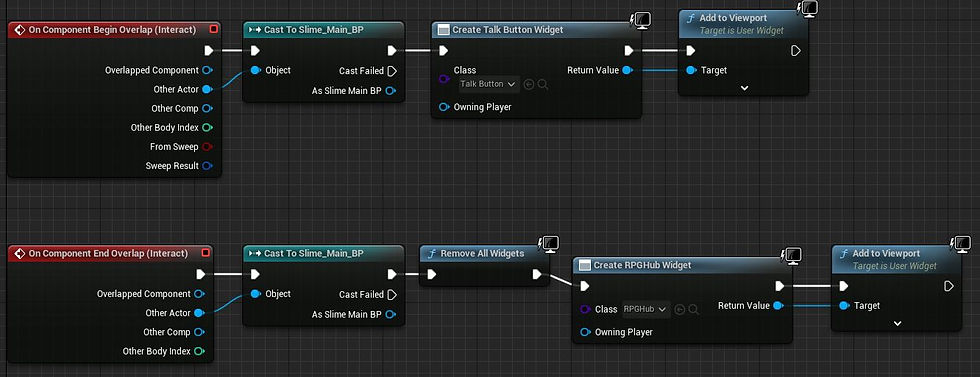Click the Create Talk Button Widget Return Value pin
This screenshot has height=377, width=980.
click(628, 70)
